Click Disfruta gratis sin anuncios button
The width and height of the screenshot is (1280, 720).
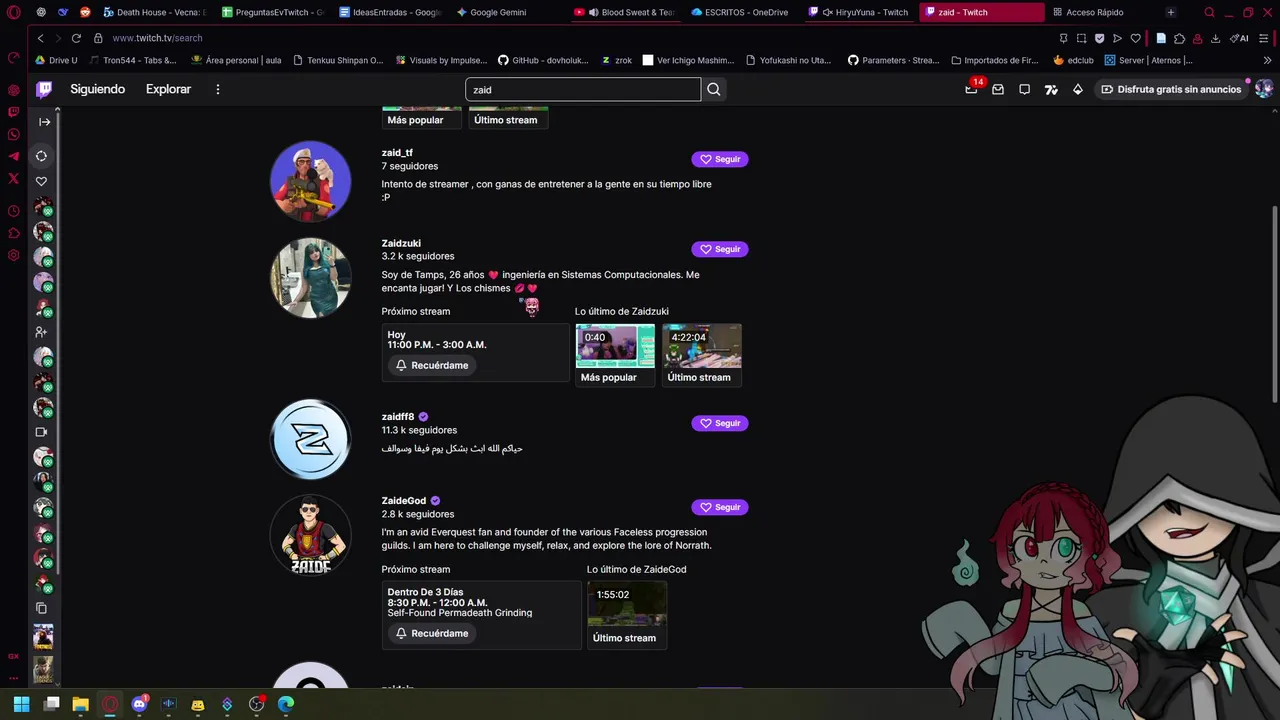click(x=1171, y=89)
